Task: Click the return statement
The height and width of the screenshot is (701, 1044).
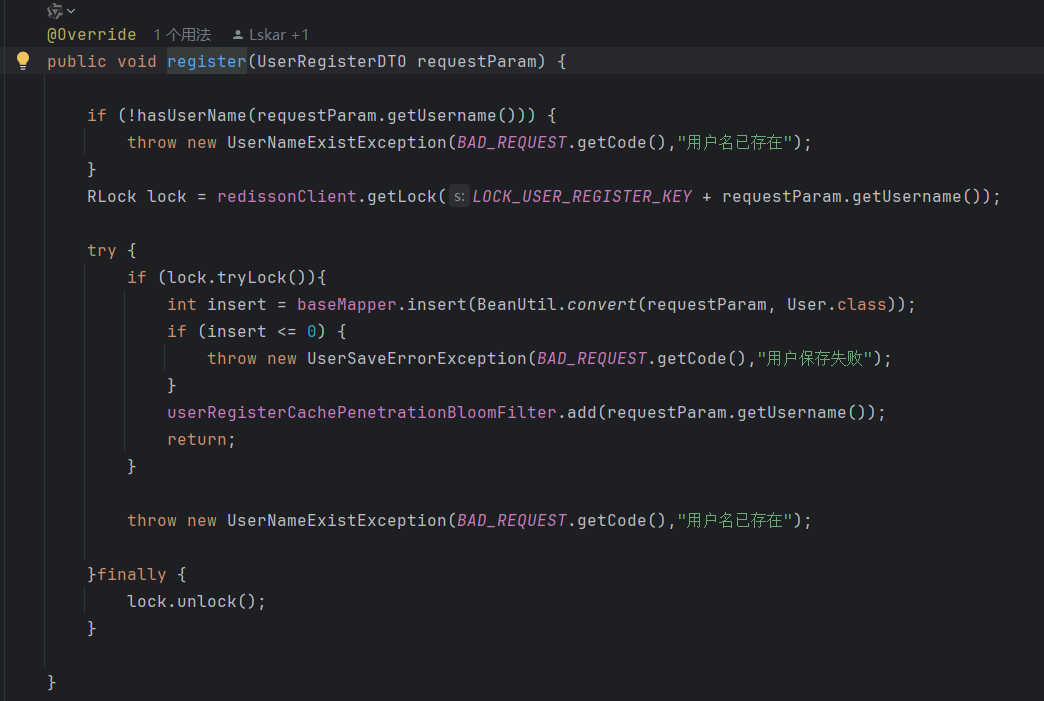Action: 201,439
